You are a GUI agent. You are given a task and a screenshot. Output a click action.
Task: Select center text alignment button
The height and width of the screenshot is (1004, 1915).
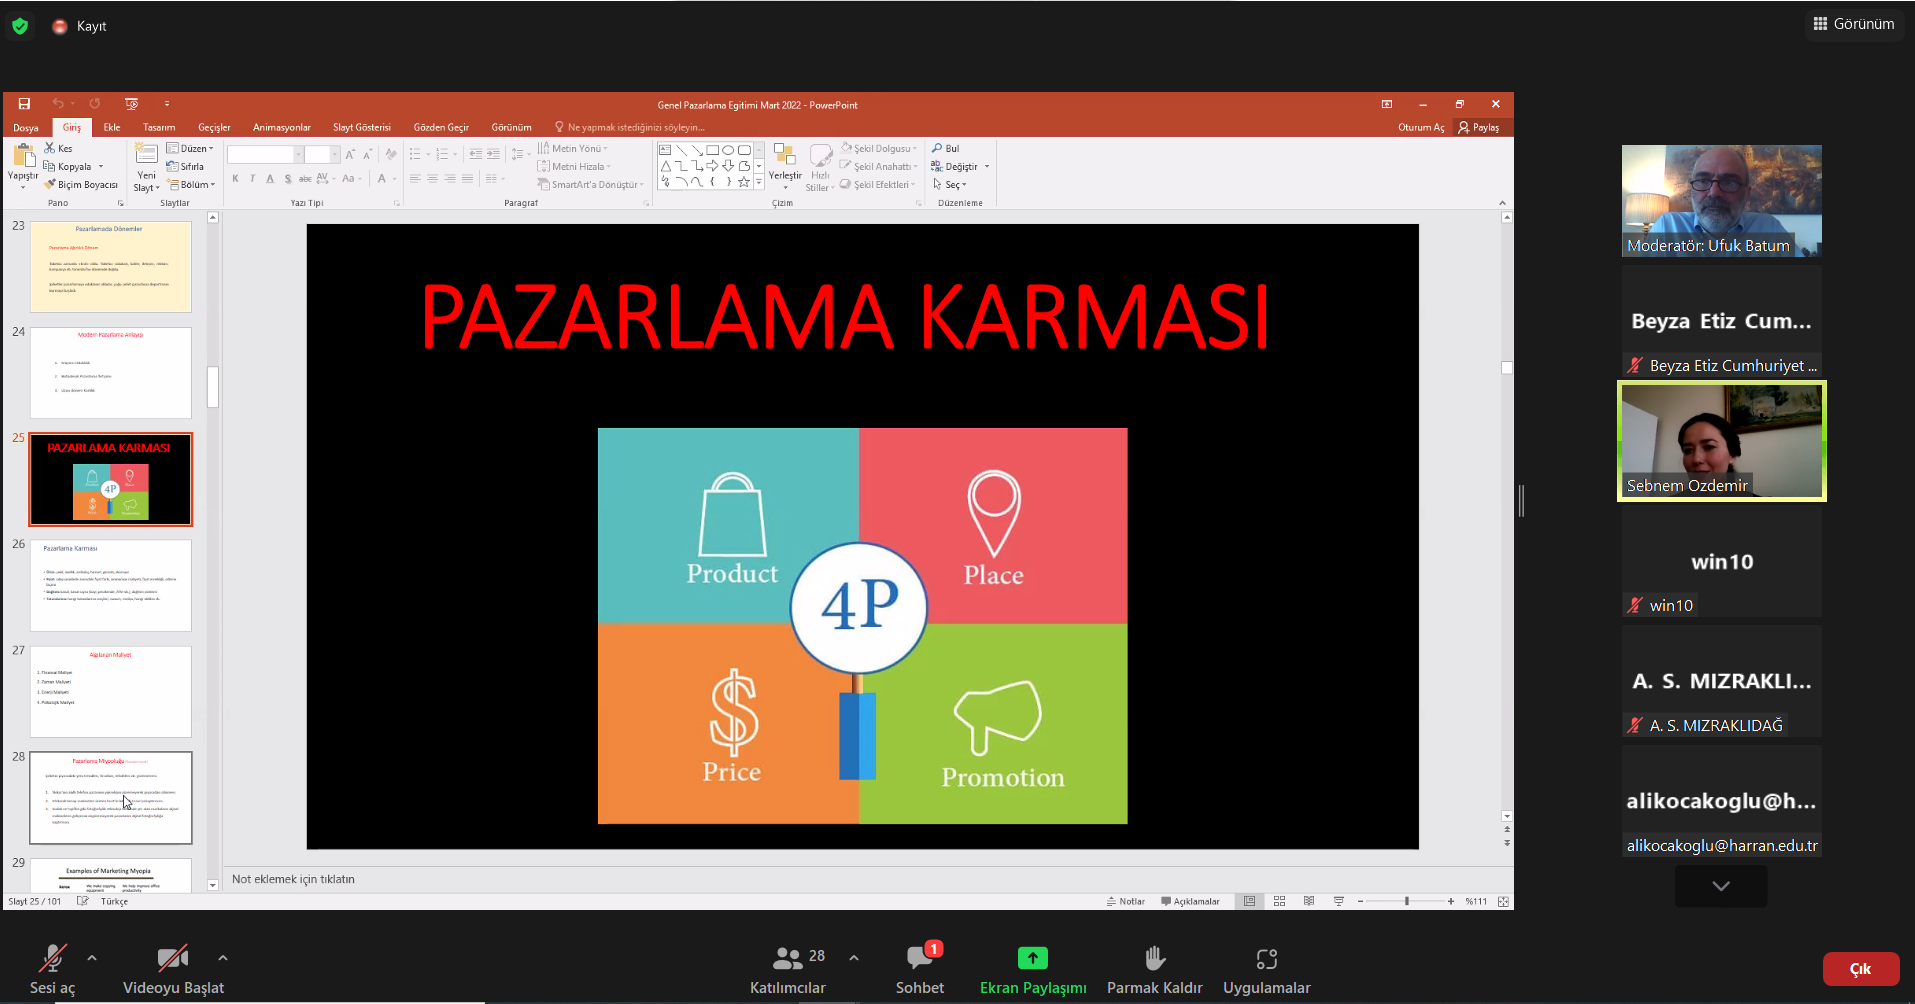[433, 179]
